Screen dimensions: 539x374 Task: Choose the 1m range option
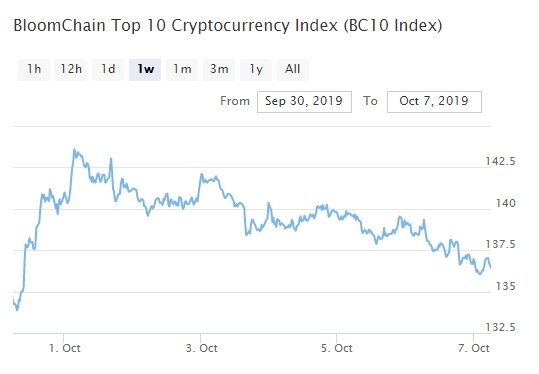coord(182,69)
